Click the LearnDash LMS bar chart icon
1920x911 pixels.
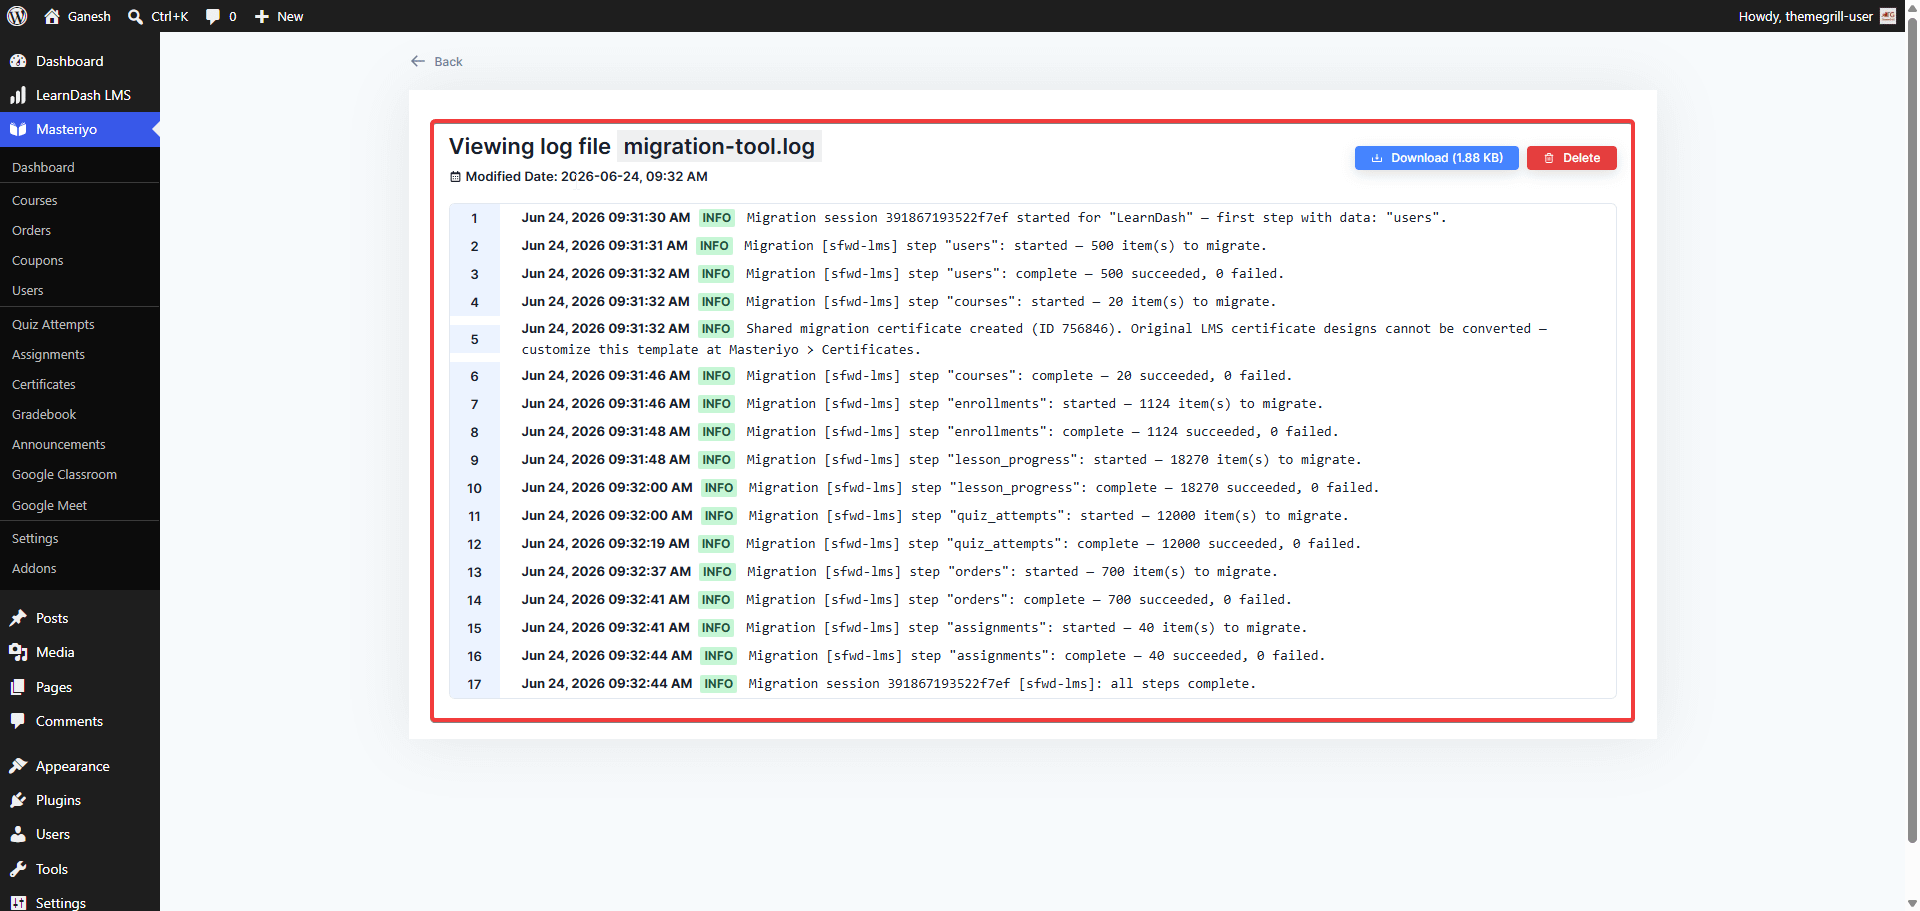coord(18,95)
